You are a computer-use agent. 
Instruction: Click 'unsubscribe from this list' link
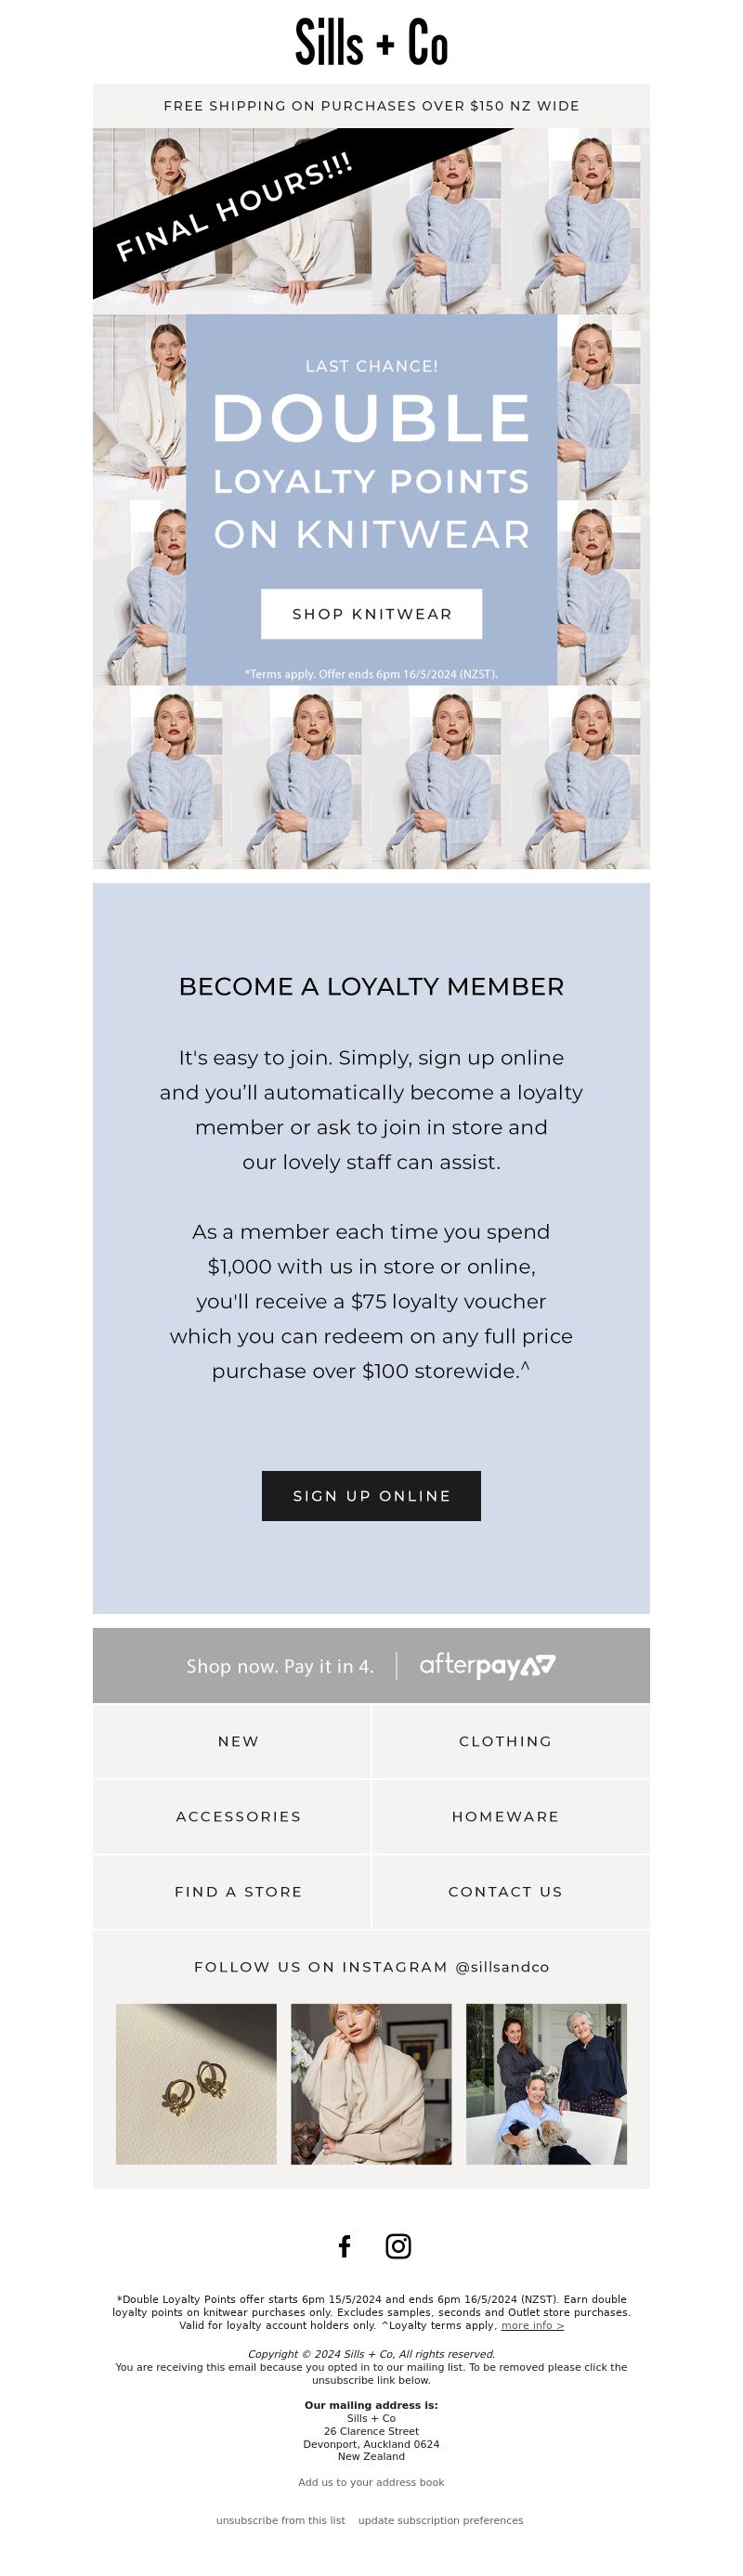click(x=281, y=2520)
